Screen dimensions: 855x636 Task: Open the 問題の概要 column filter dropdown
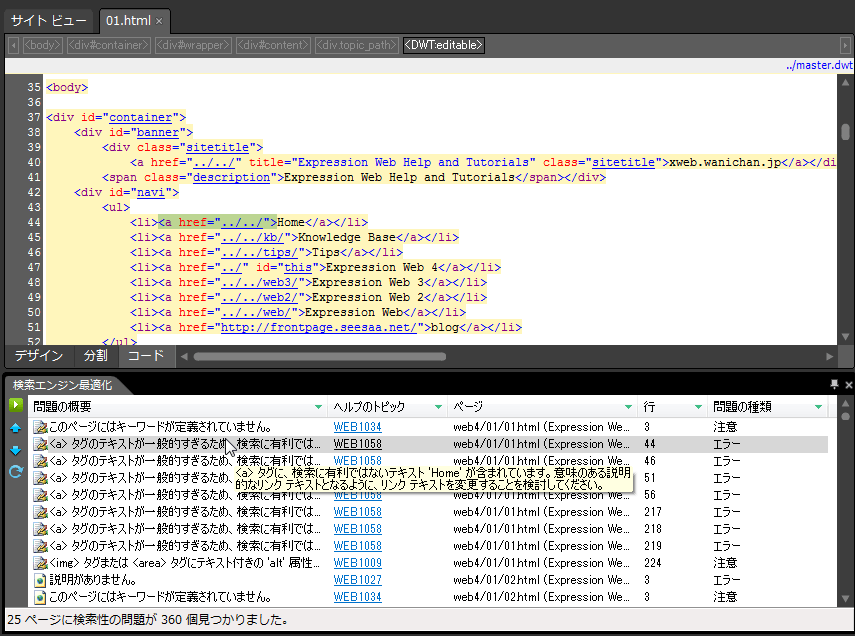click(x=319, y=407)
